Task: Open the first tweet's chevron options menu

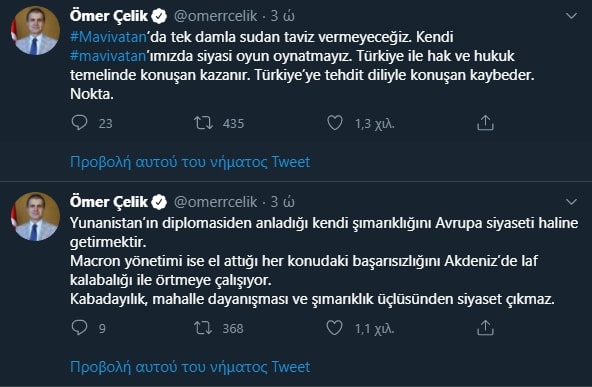Action: pyautogui.click(x=572, y=16)
